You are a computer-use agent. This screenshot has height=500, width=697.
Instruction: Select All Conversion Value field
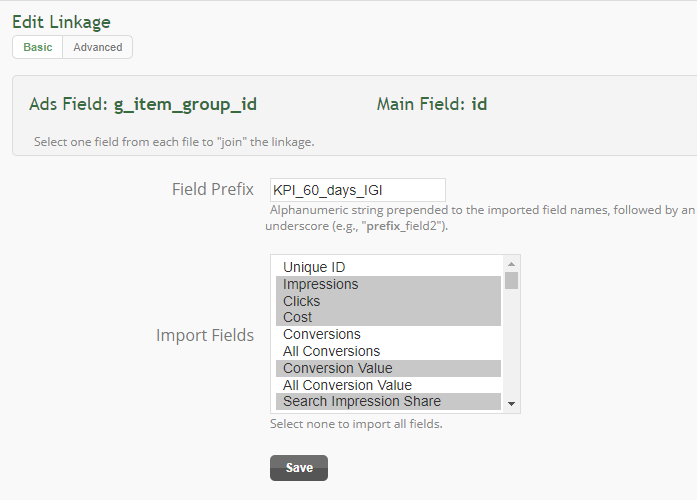pyautogui.click(x=388, y=385)
